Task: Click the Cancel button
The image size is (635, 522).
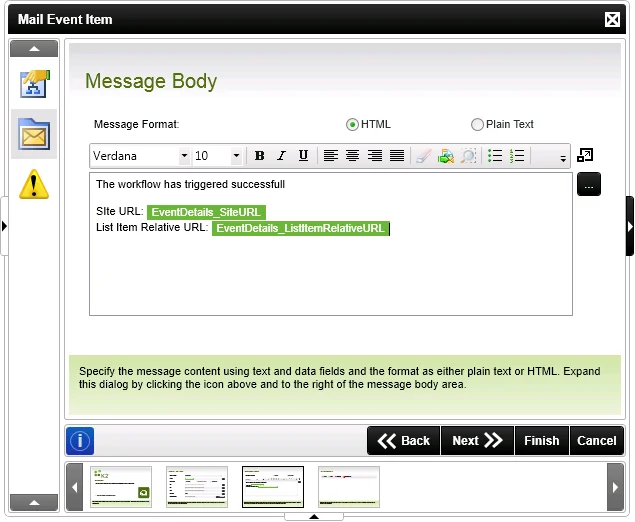Action: 597,441
